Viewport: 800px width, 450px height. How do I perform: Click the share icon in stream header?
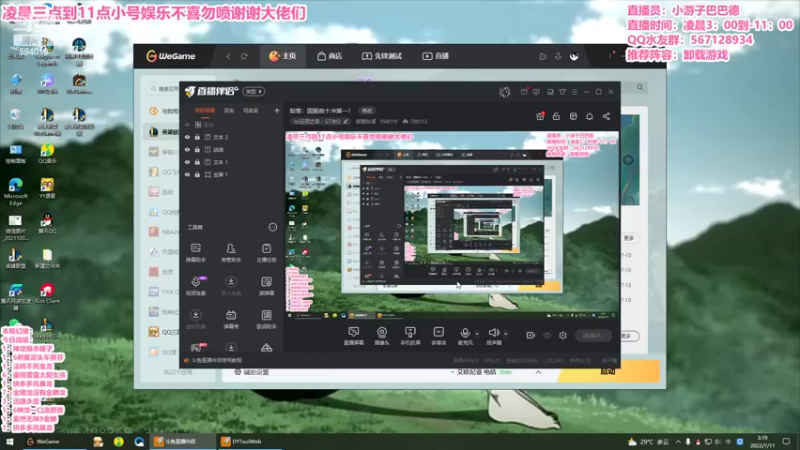pos(606,116)
